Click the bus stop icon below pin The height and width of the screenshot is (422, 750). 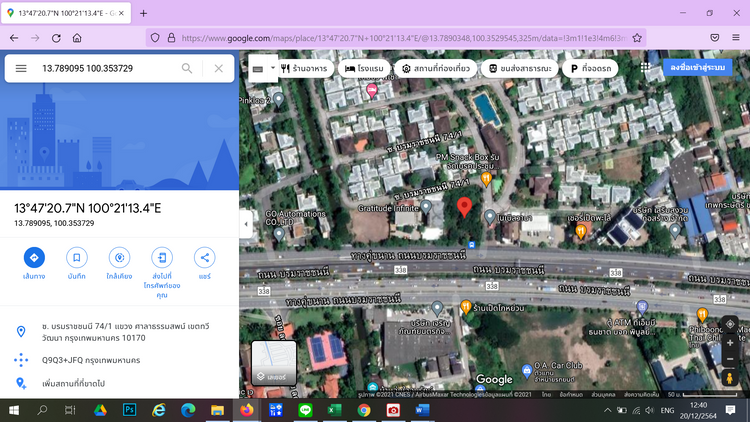(472, 245)
